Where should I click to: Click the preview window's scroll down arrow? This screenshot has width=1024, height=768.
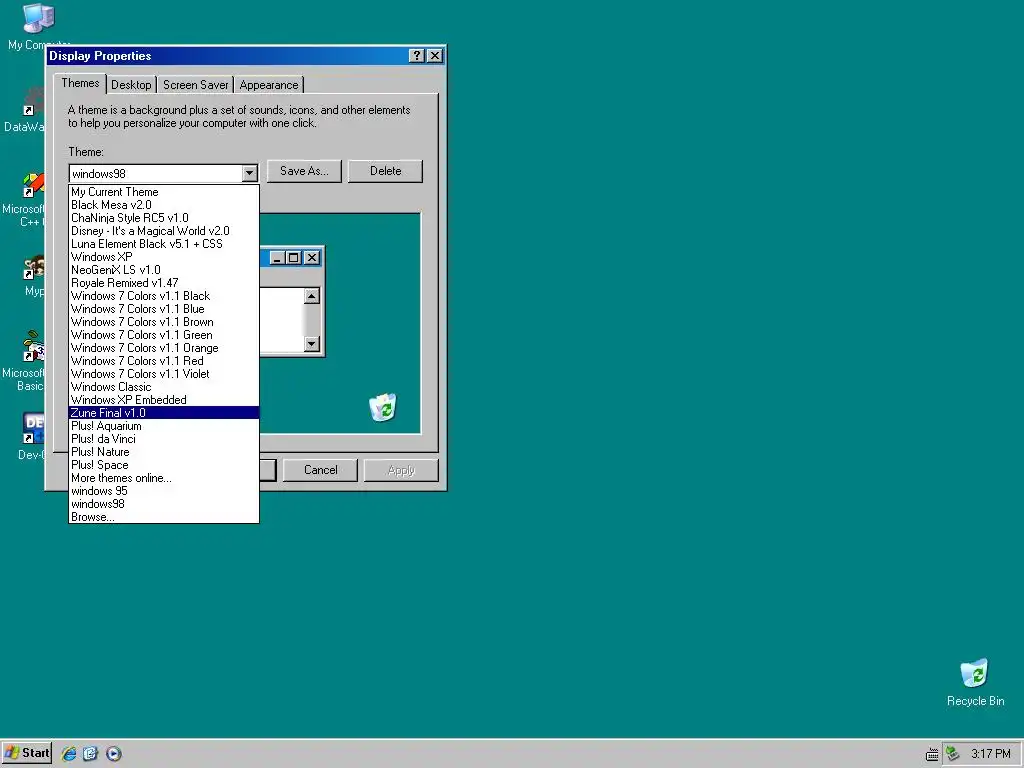point(312,344)
